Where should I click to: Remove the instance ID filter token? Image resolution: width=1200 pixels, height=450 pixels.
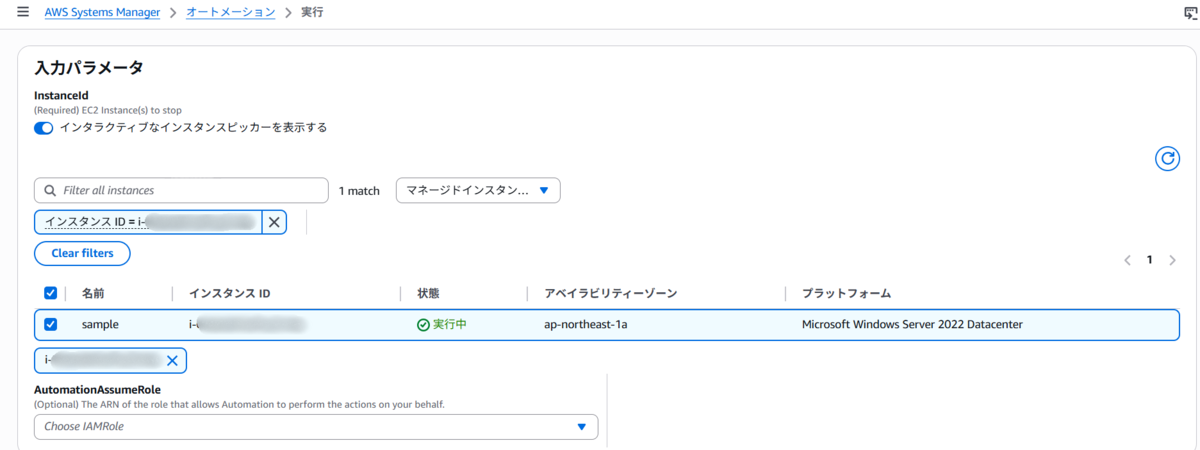tap(274, 222)
